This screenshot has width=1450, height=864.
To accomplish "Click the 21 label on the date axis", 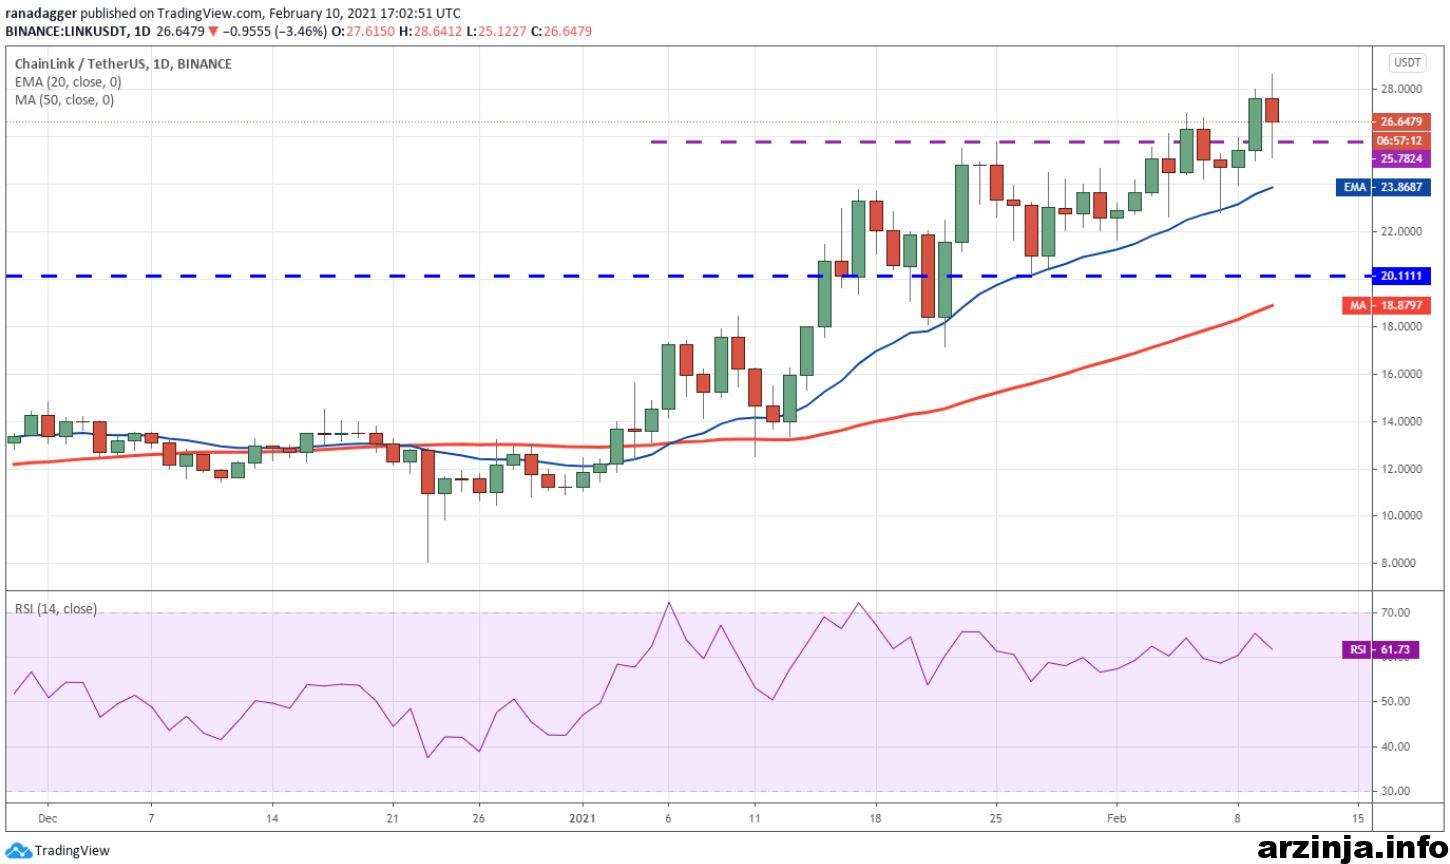I will tap(392, 817).
